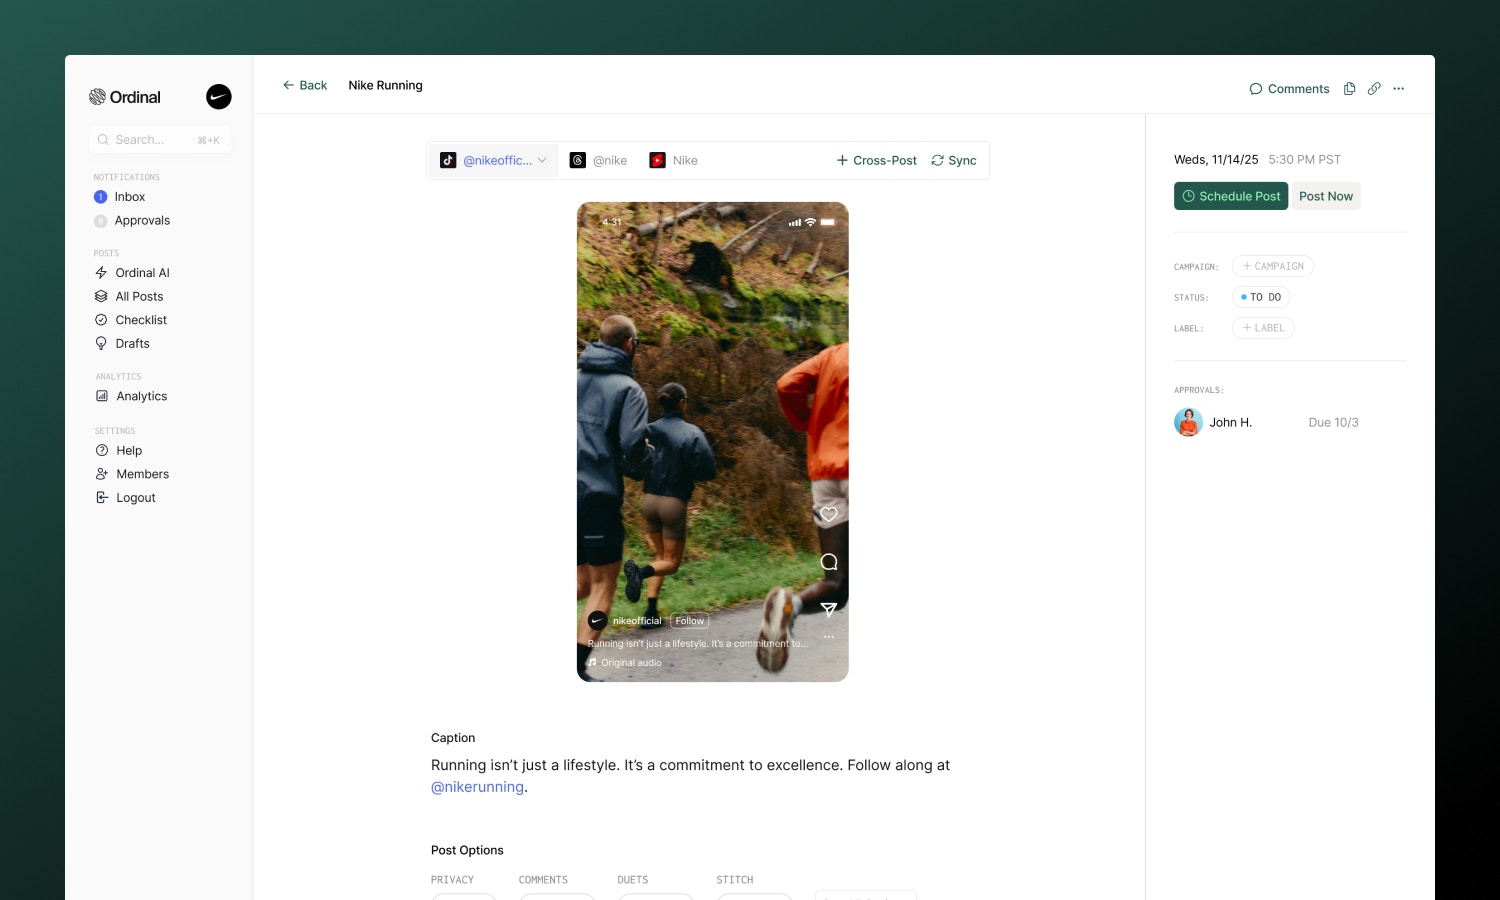
Task: Open the Nike workspace avatar
Action: [x=219, y=96]
